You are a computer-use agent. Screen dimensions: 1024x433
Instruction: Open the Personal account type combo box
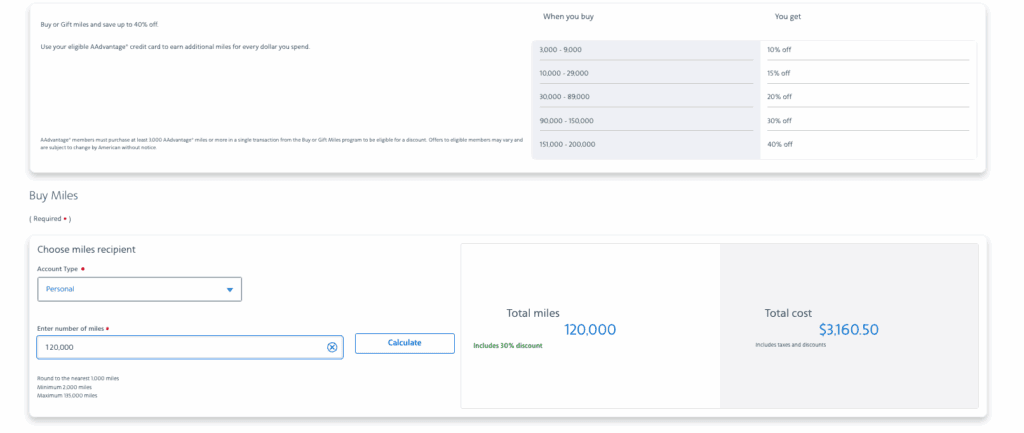[139, 289]
